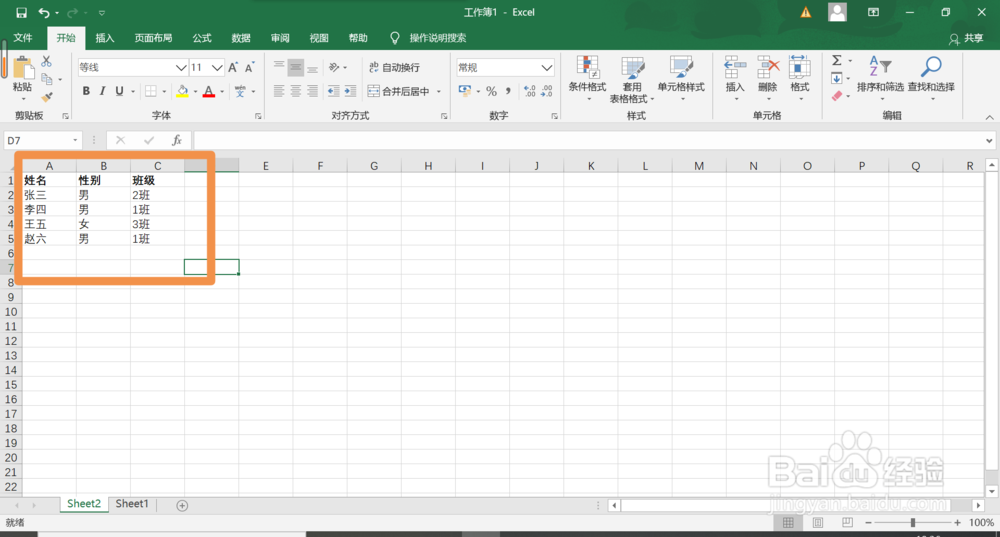Expand the 合并后居中 dropdown arrow

pyautogui.click(x=439, y=91)
